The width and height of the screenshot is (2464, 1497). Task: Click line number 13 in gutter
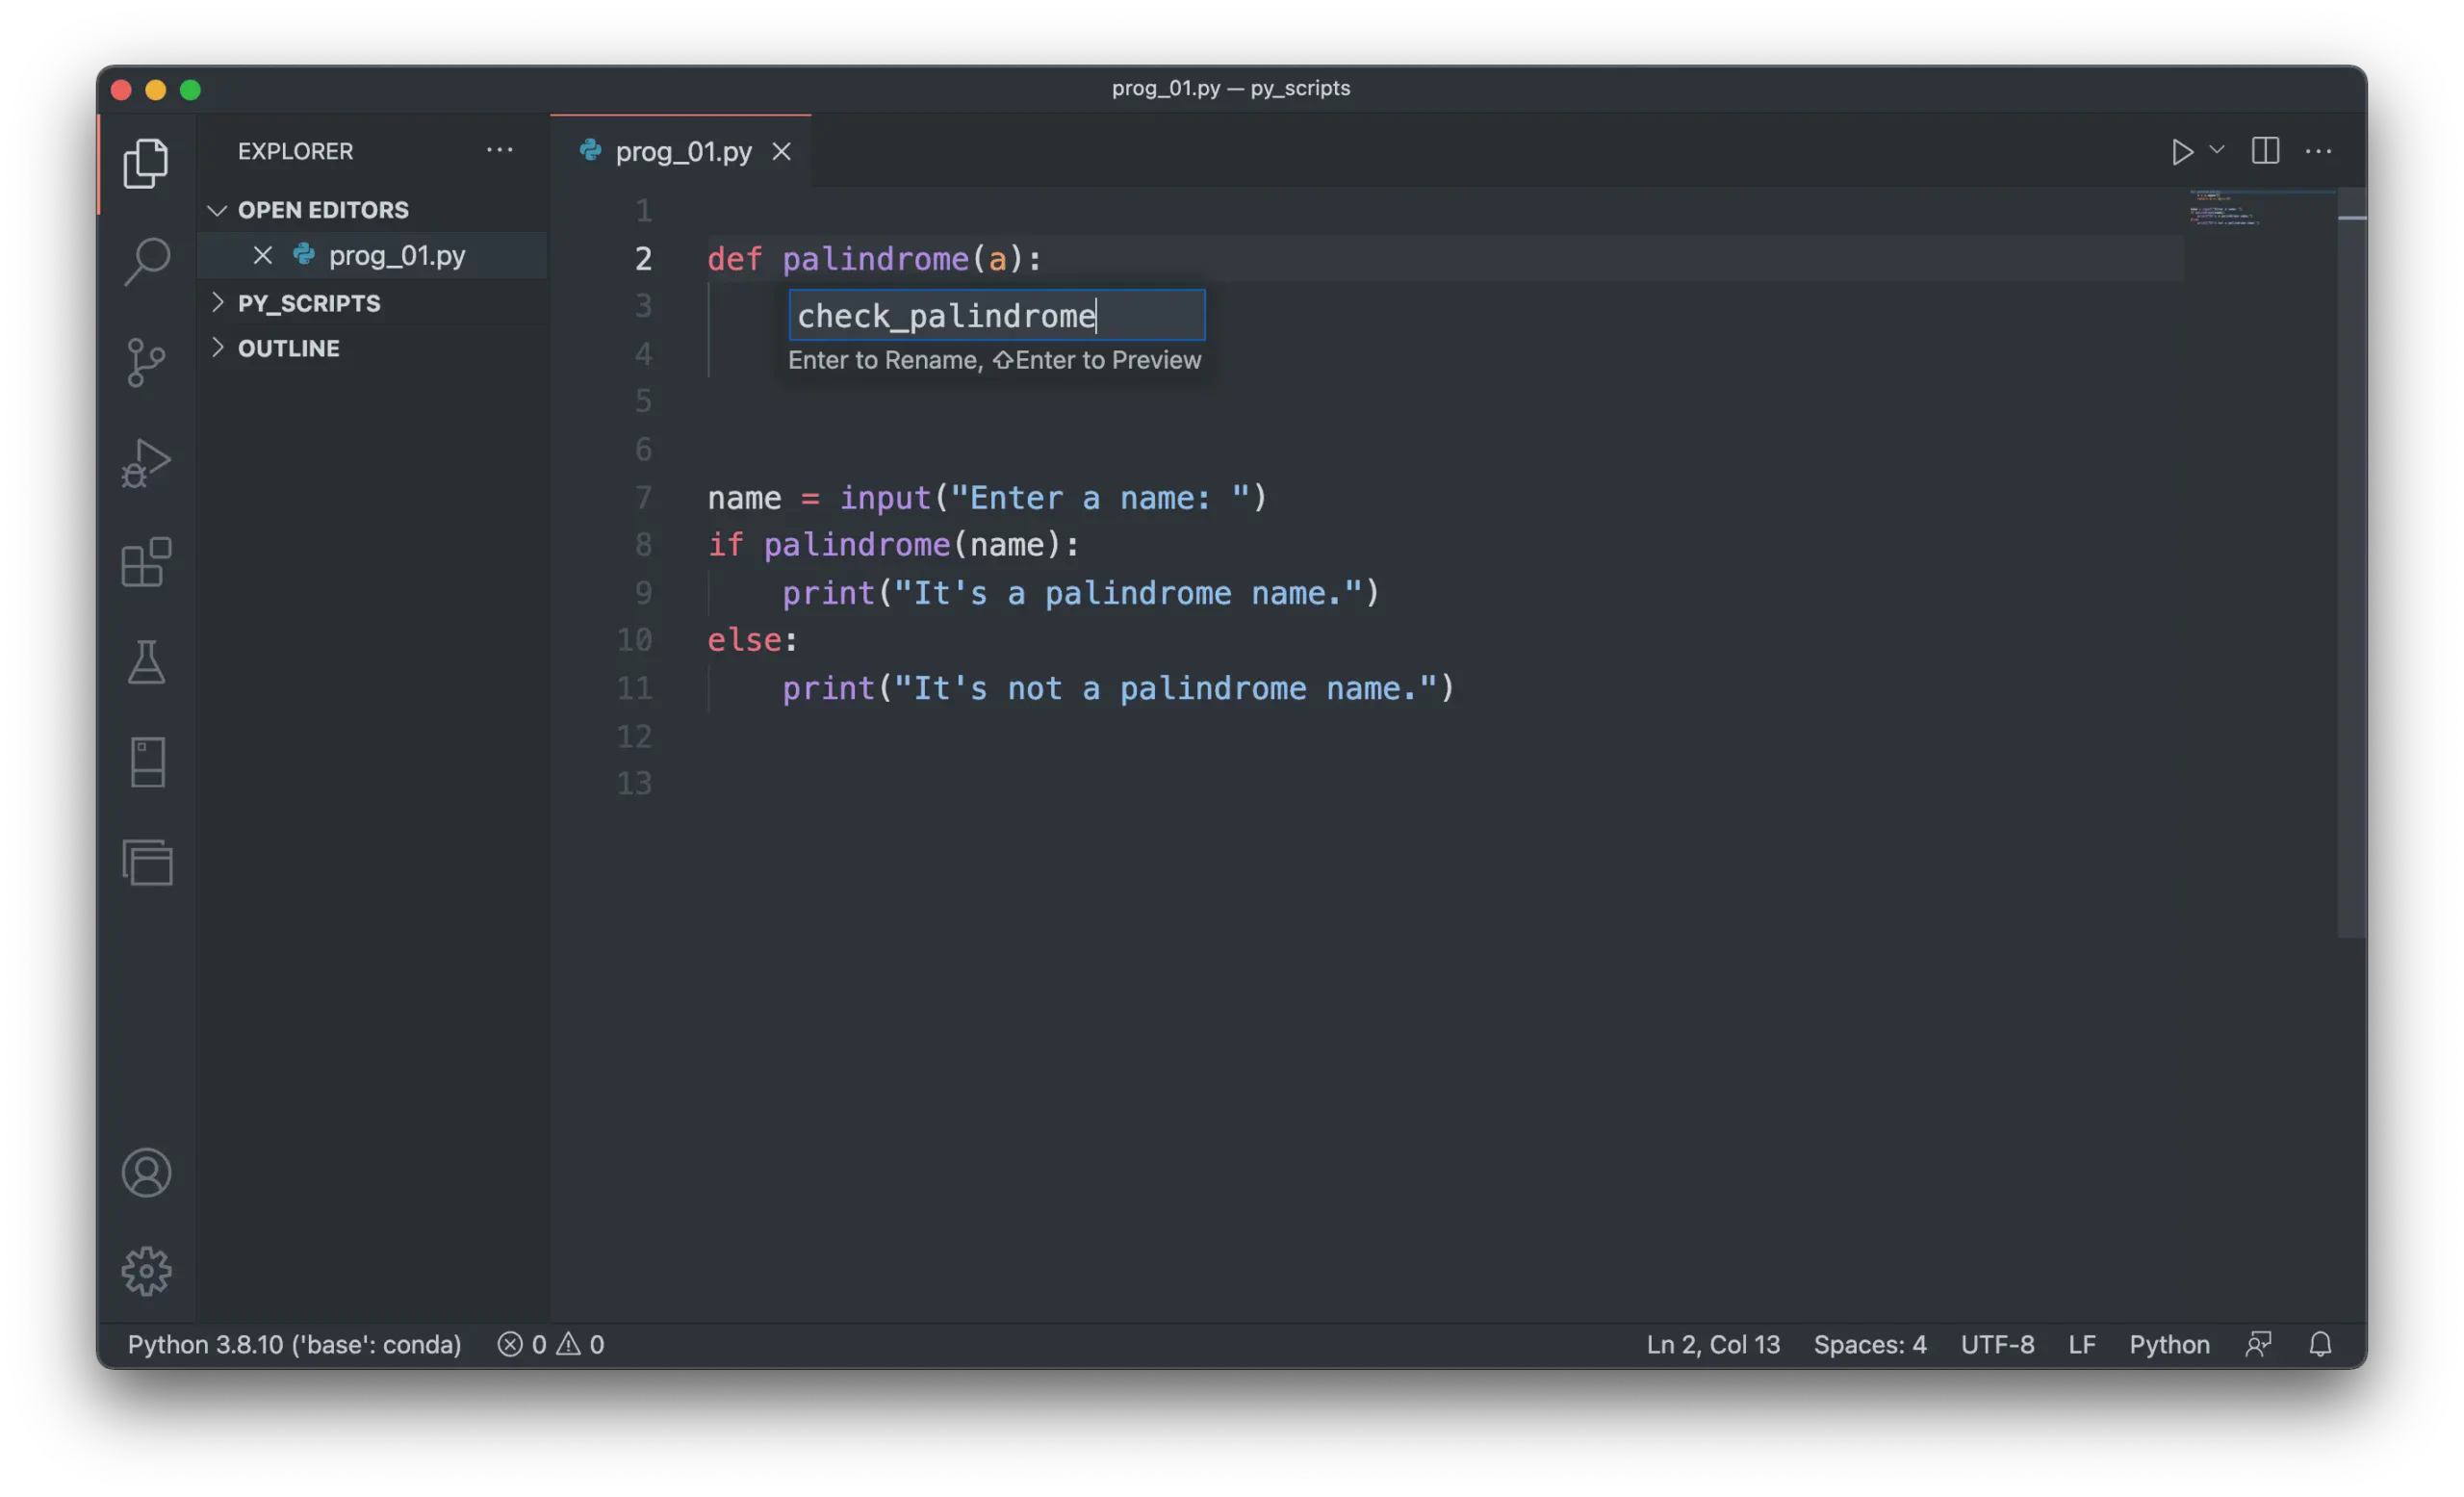point(634,783)
